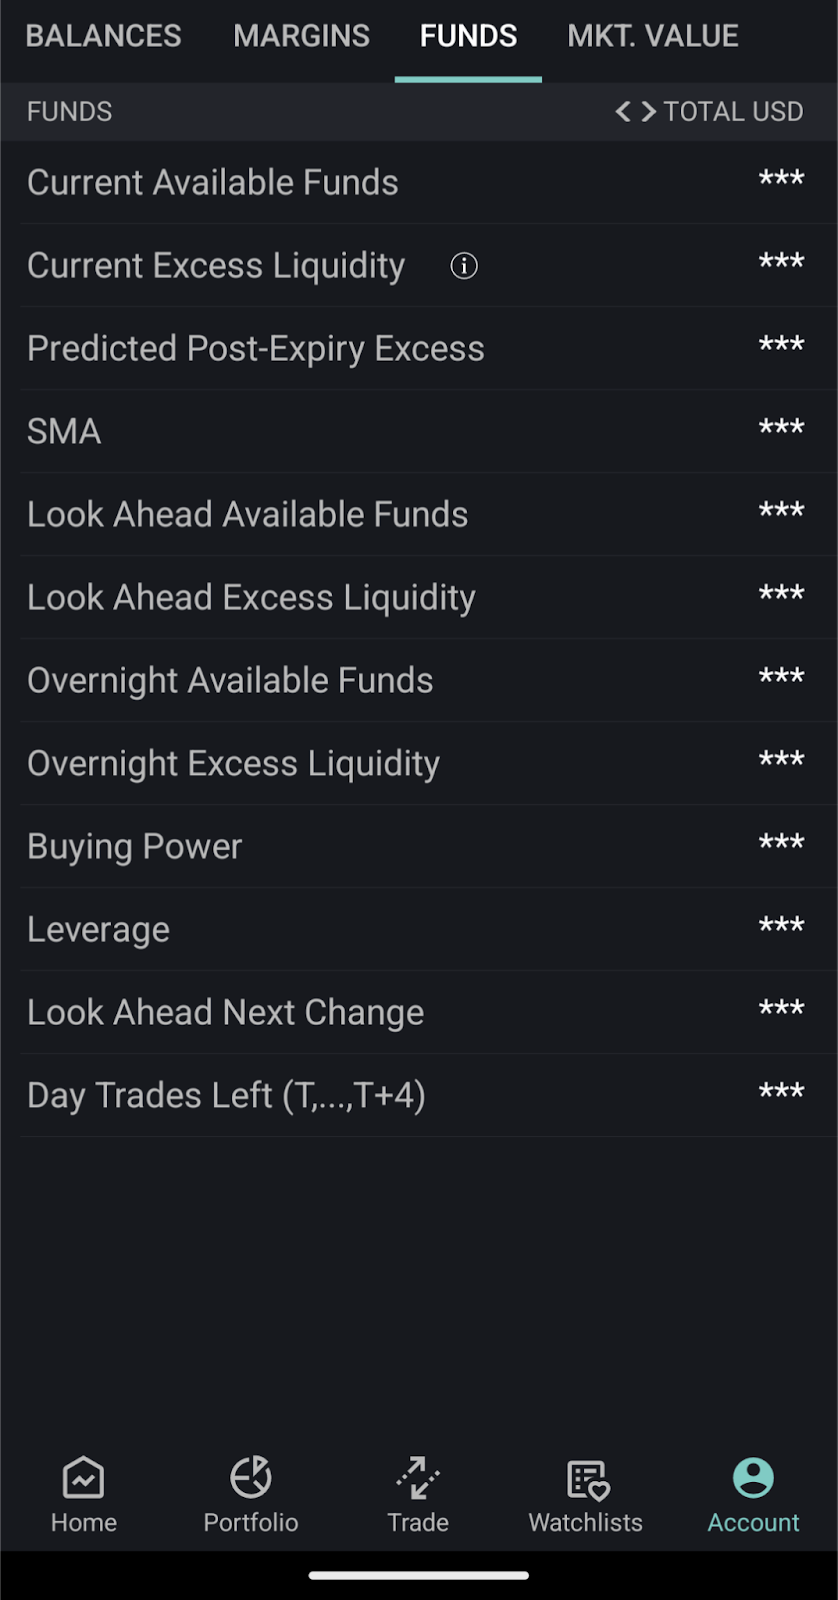This screenshot has height=1600, width=838.
Task: Tap Day Trades Left row
Action: pyautogui.click(x=227, y=1096)
